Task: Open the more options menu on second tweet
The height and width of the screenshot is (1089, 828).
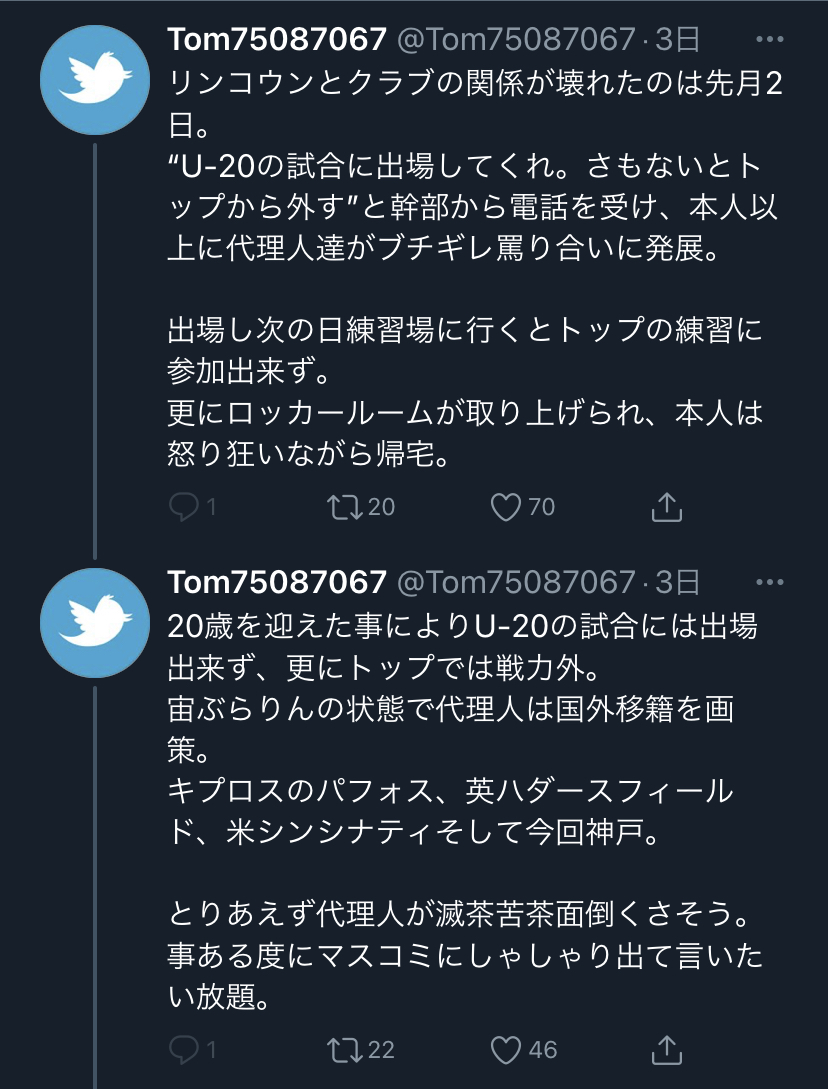Action: [x=769, y=582]
